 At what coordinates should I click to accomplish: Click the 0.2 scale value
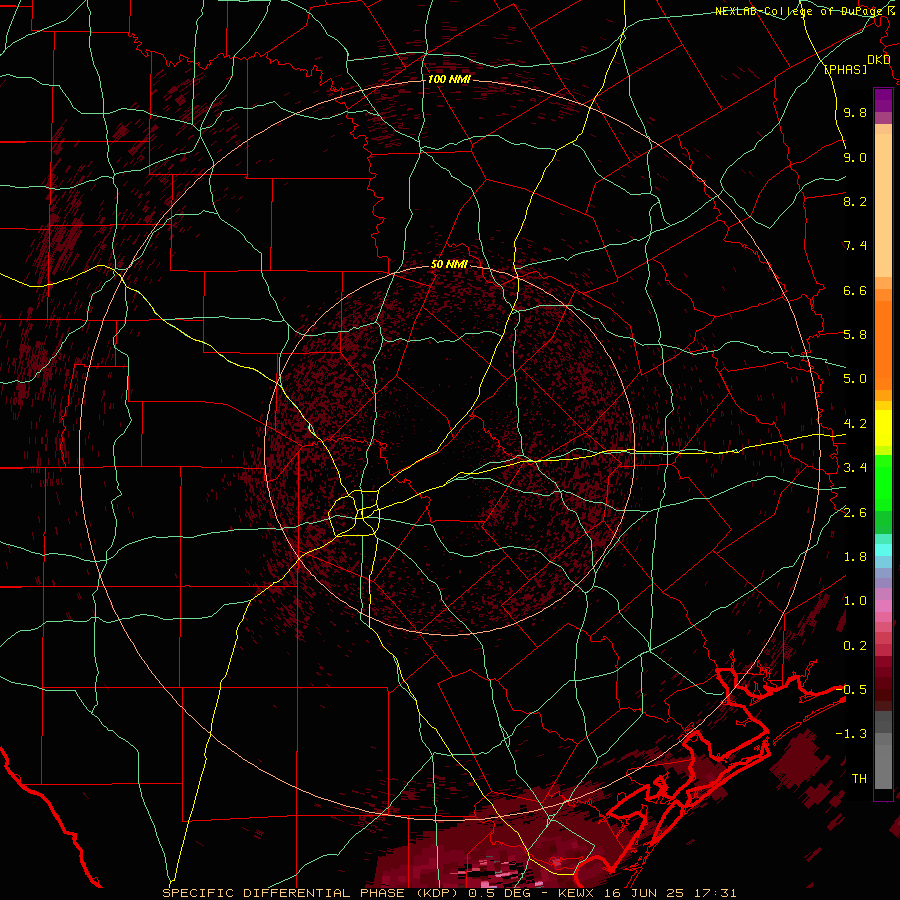point(855,646)
